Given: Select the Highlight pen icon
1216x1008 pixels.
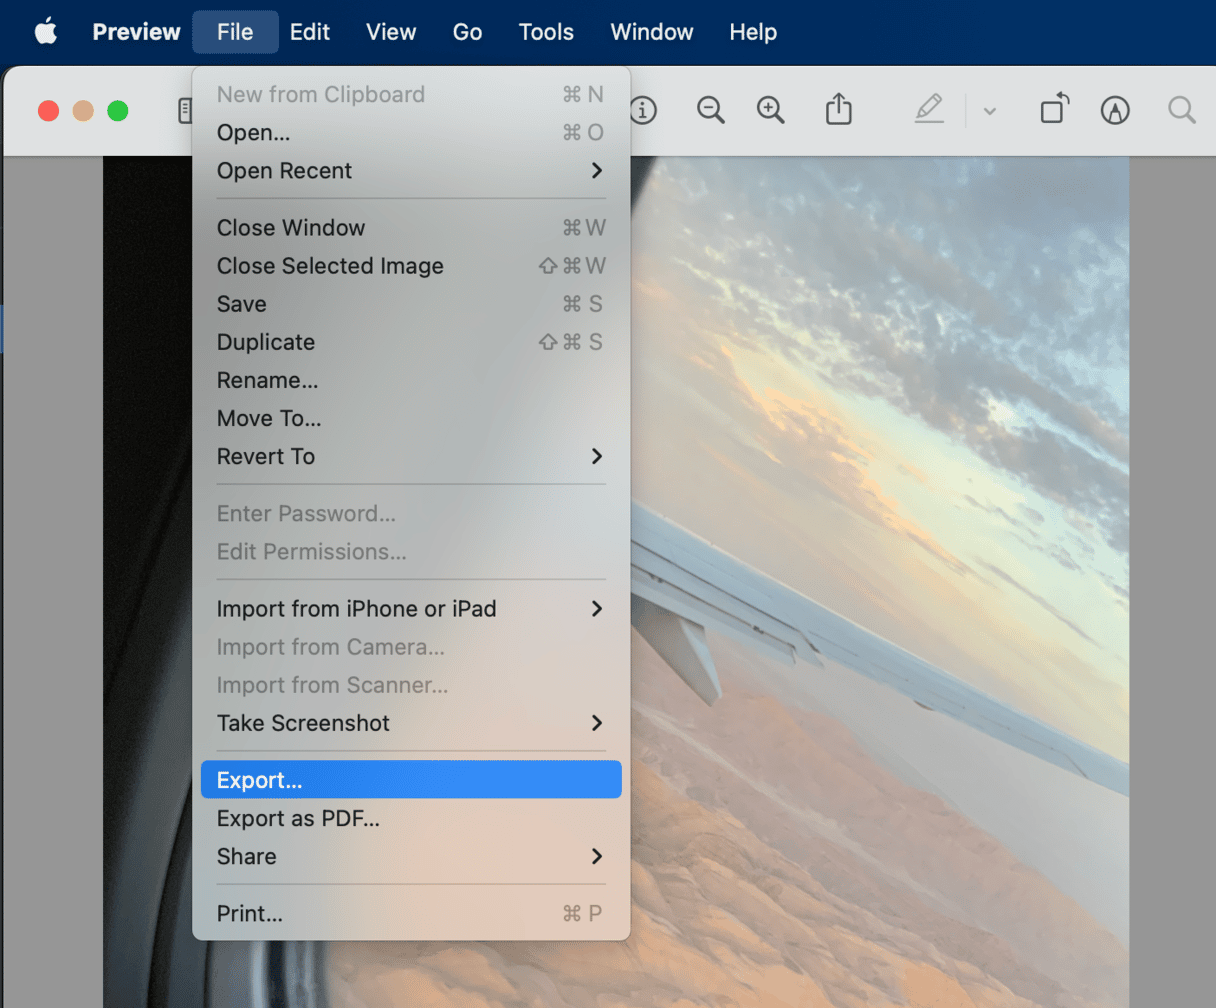Looking at the screenshot, I should coord(929,109).
